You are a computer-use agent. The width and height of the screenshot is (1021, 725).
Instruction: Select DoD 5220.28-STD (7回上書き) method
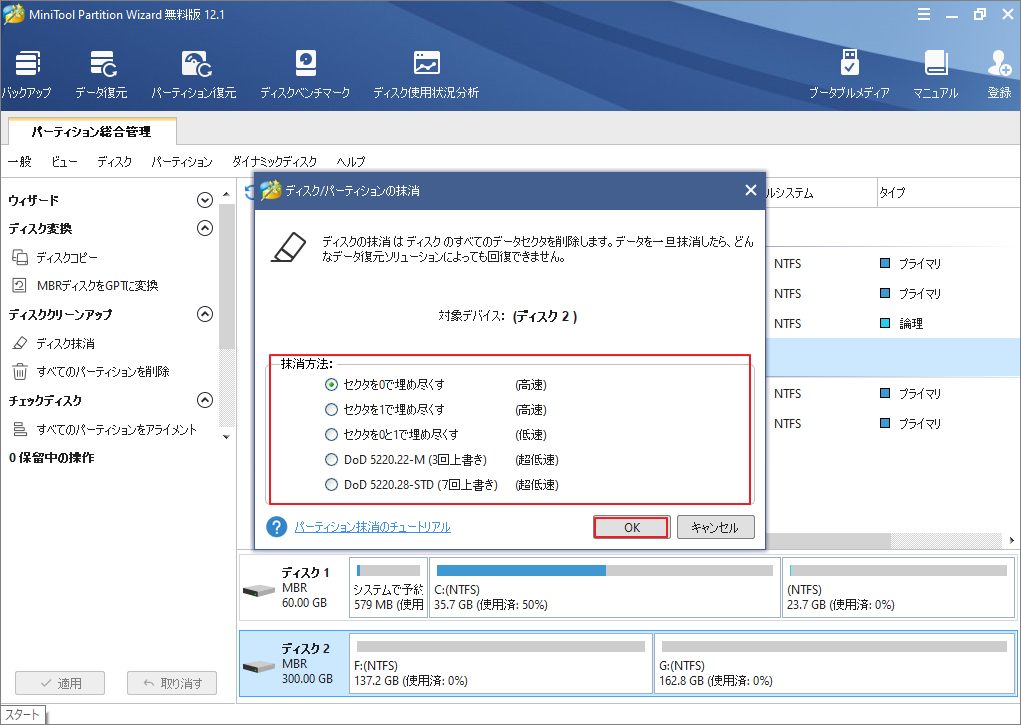point(332,484)
